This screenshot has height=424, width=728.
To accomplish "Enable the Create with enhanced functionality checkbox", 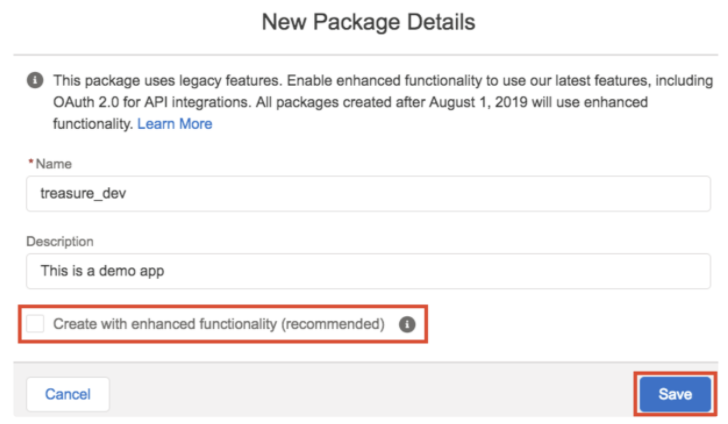I will point(37,324).
